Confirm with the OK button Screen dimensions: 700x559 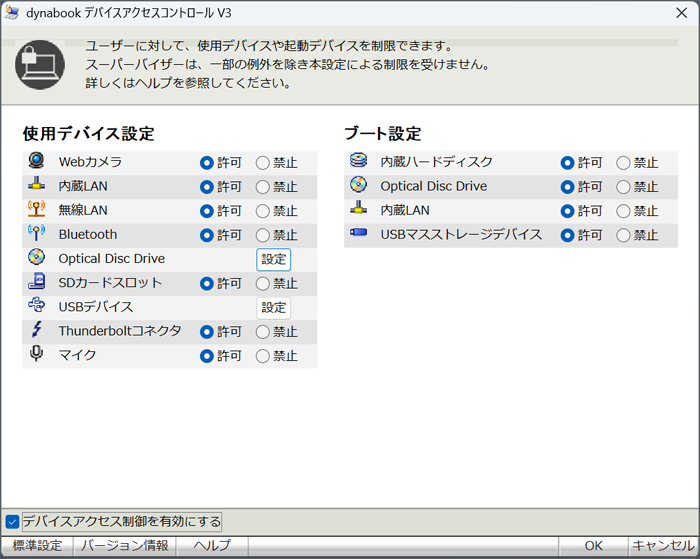[x=593, y=546]
